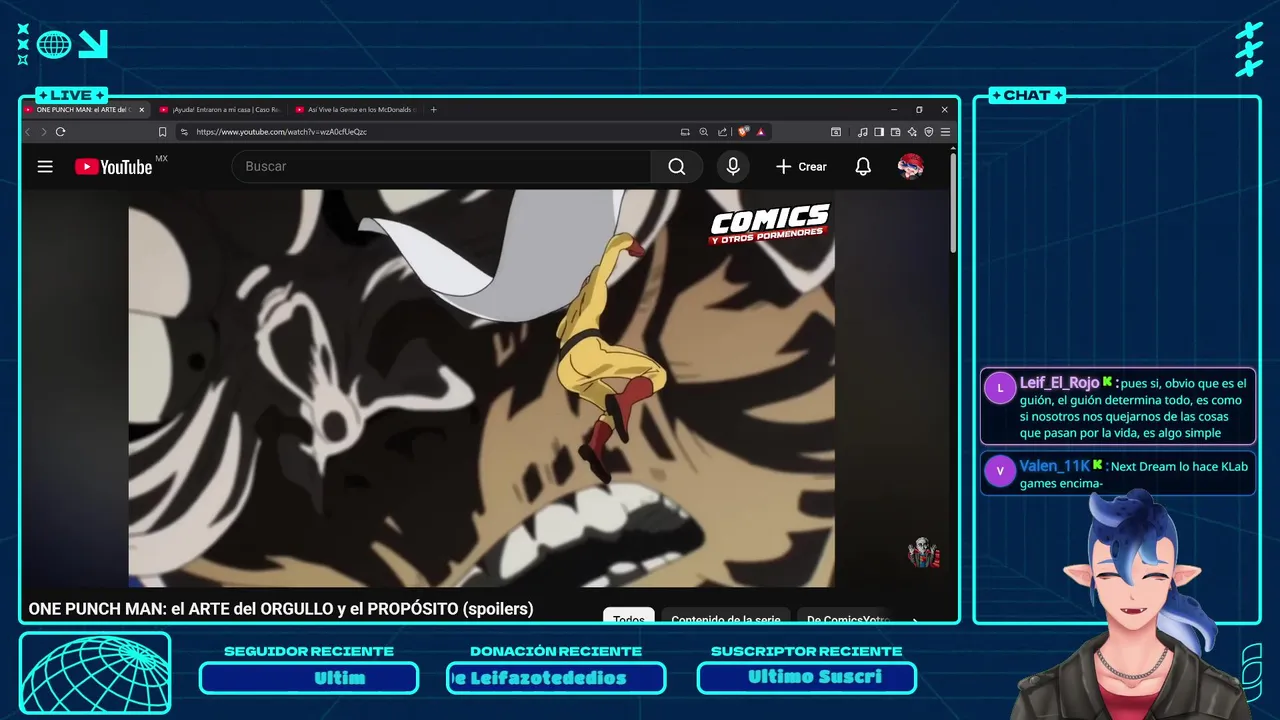Click Valen_11K's chat message
The height and width of the screenshot is (720, 1280).
[1118, 473]
